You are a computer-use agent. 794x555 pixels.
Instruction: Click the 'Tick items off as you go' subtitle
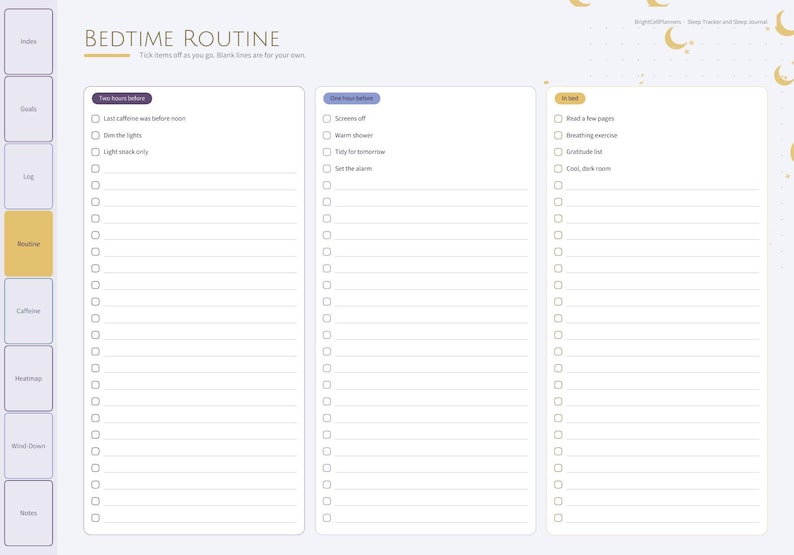click(x=223, y=55)
